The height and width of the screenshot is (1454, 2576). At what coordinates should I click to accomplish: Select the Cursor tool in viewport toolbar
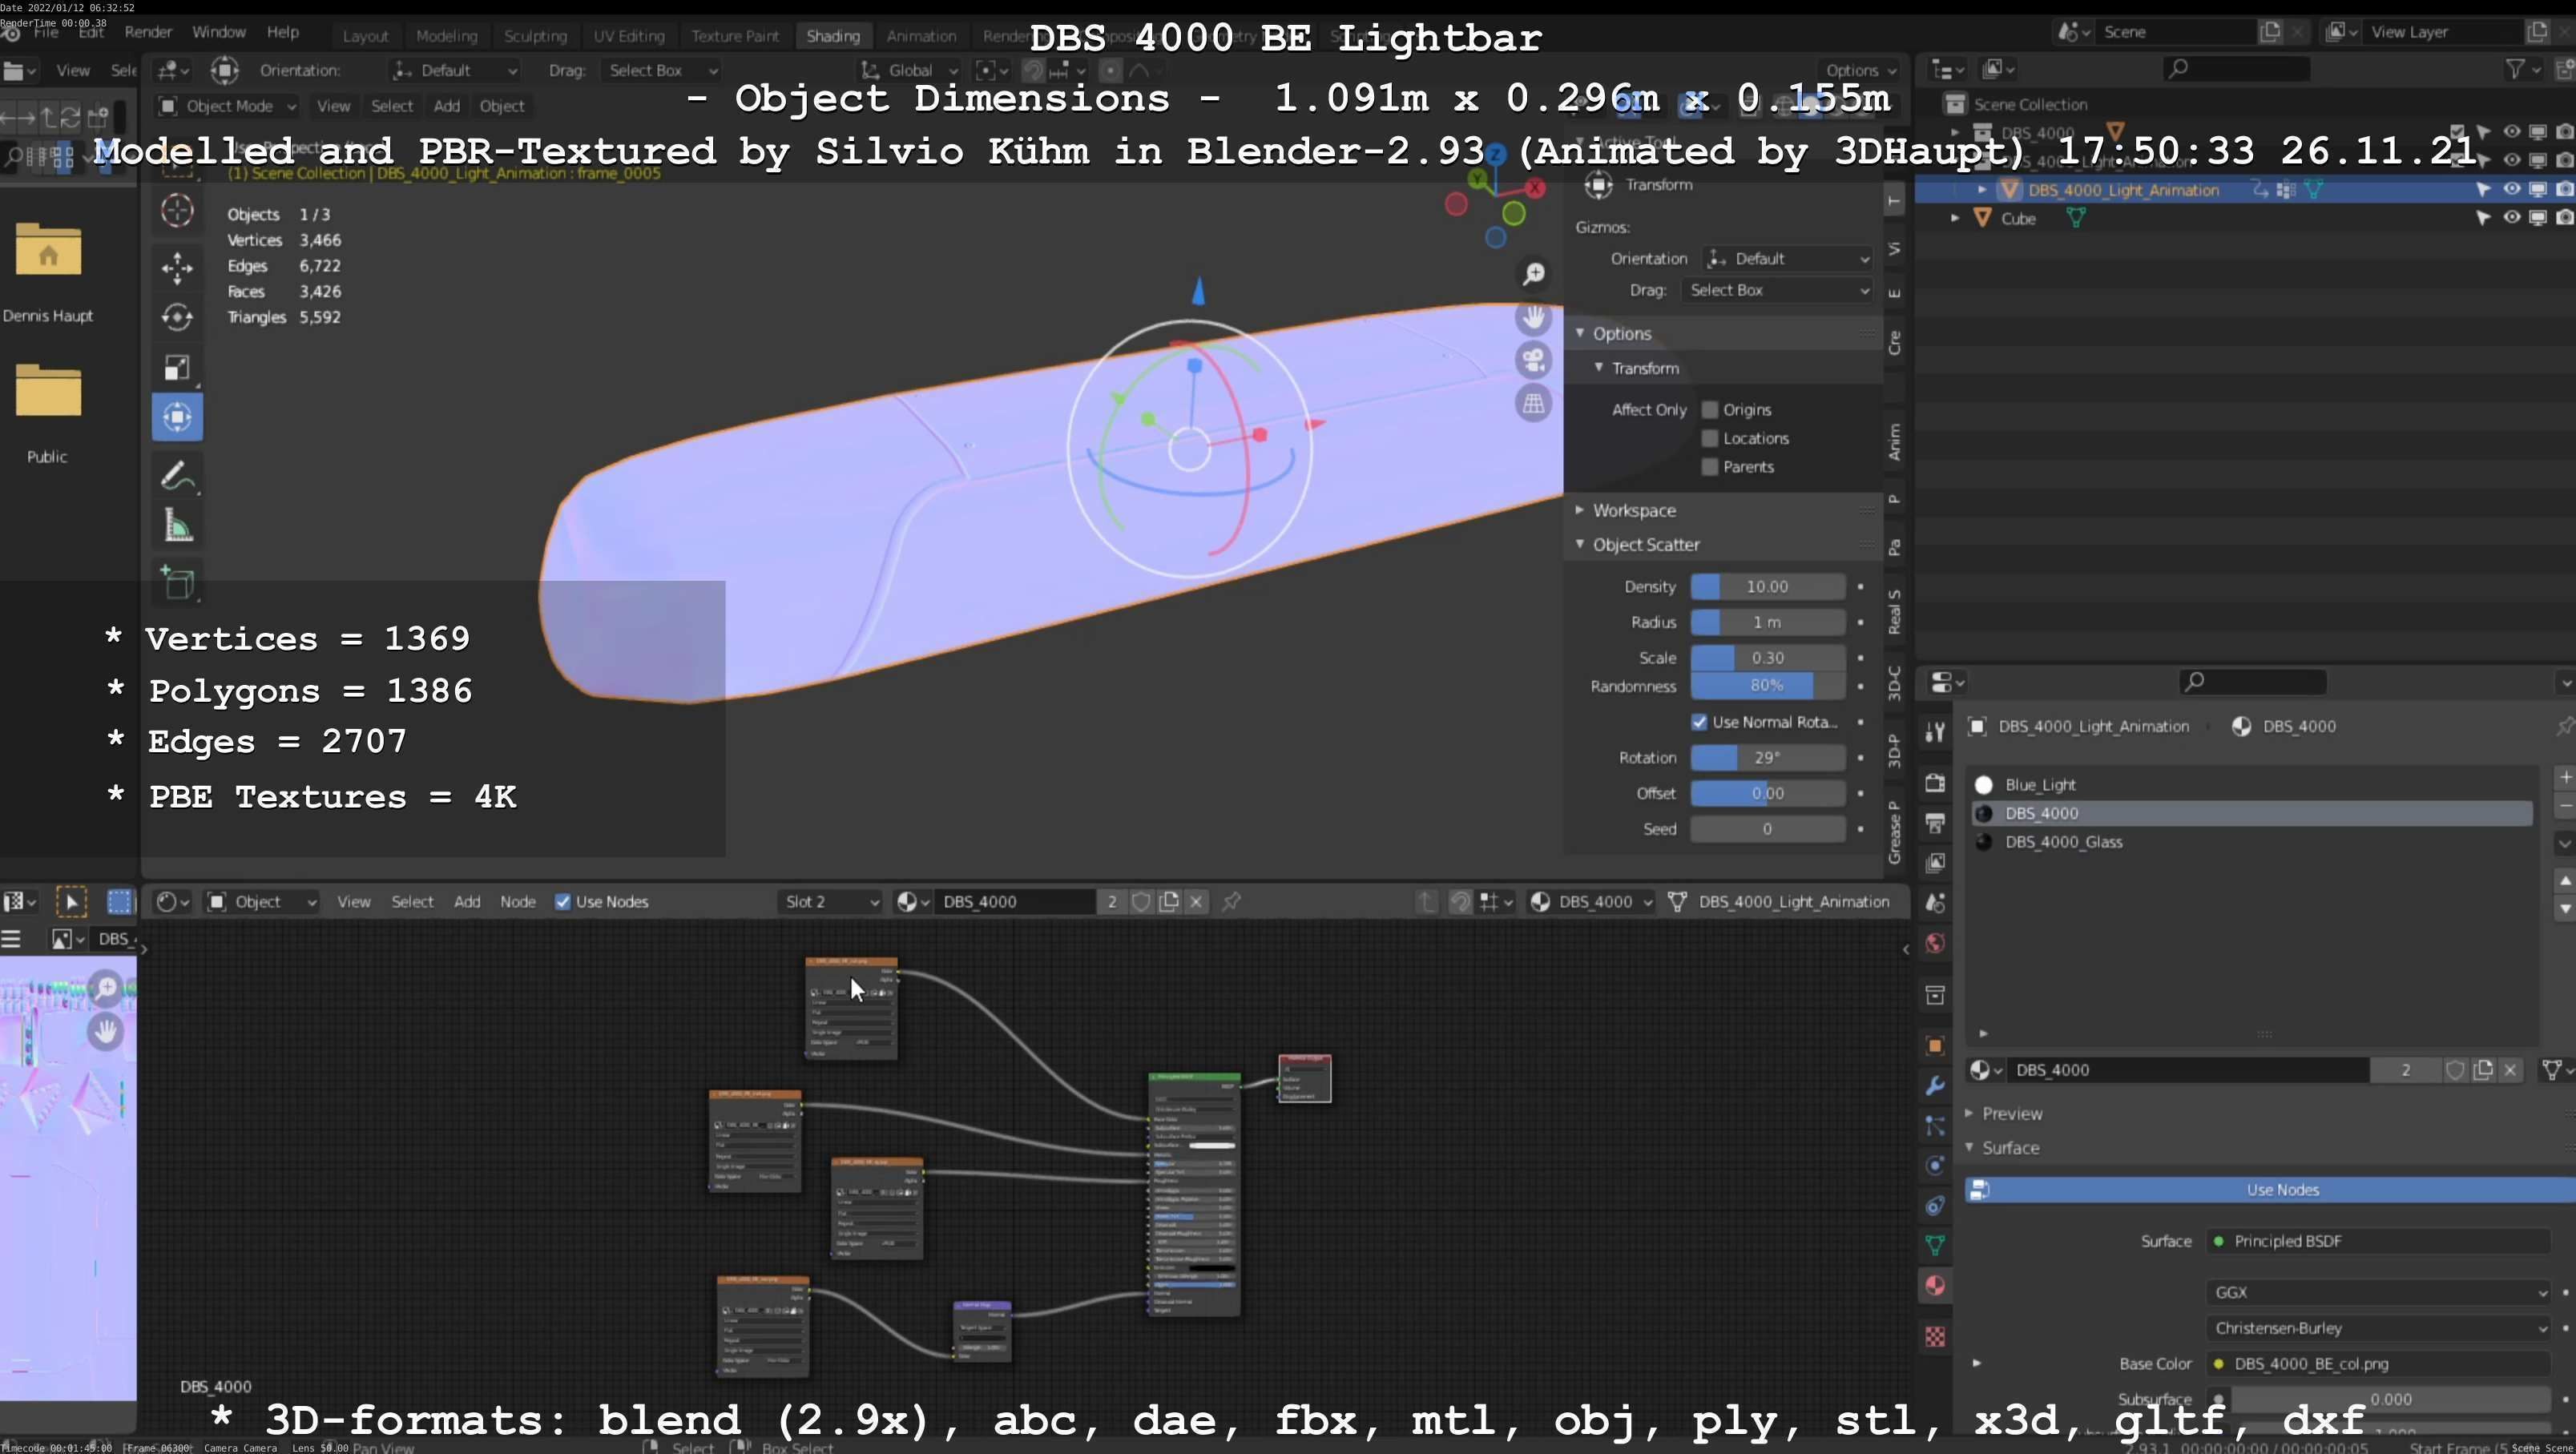177,211
